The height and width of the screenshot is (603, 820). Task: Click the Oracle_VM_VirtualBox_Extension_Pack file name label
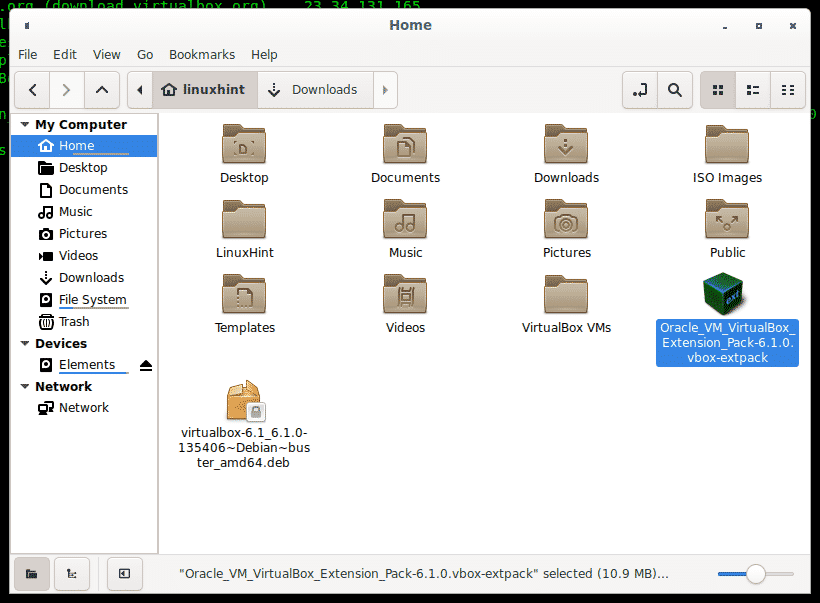[727, 343]
